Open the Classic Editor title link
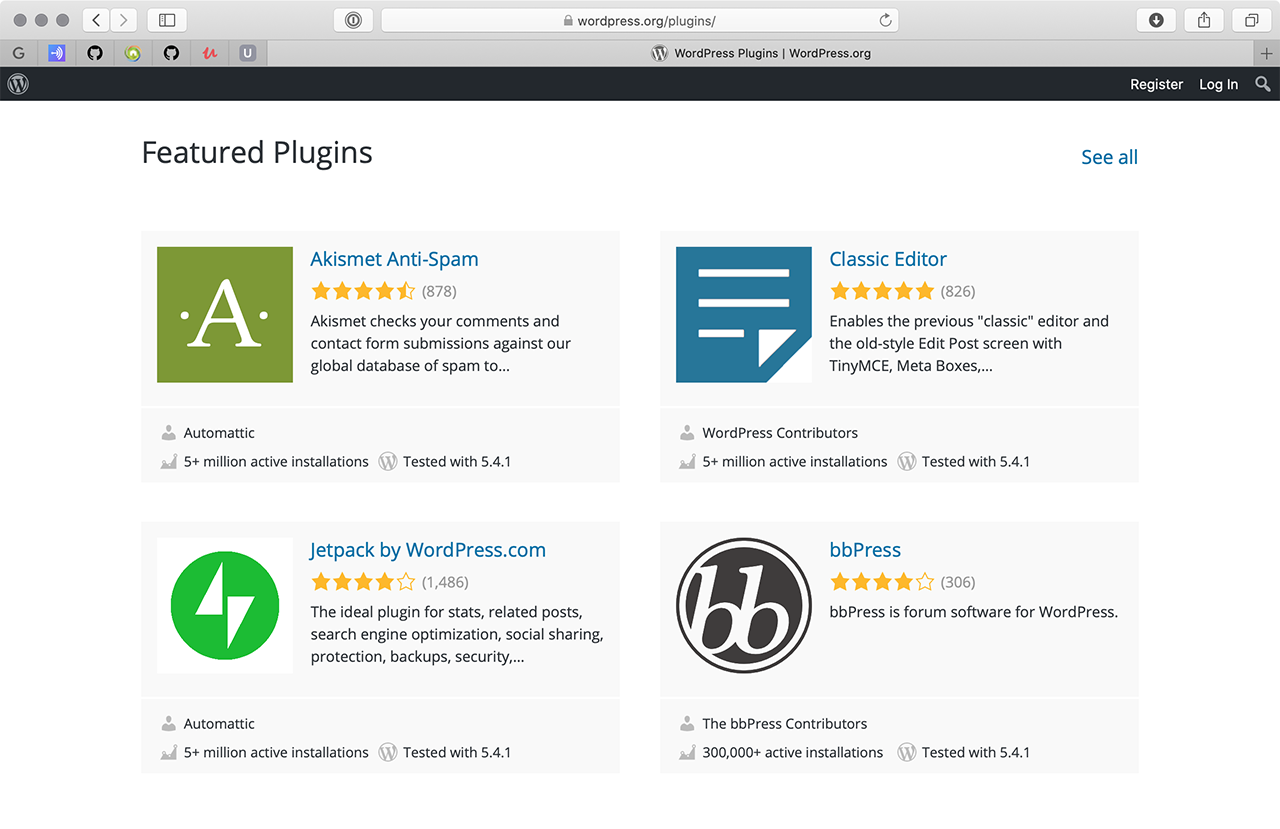Screen dimensions: 1280x829 coord(888,259)
